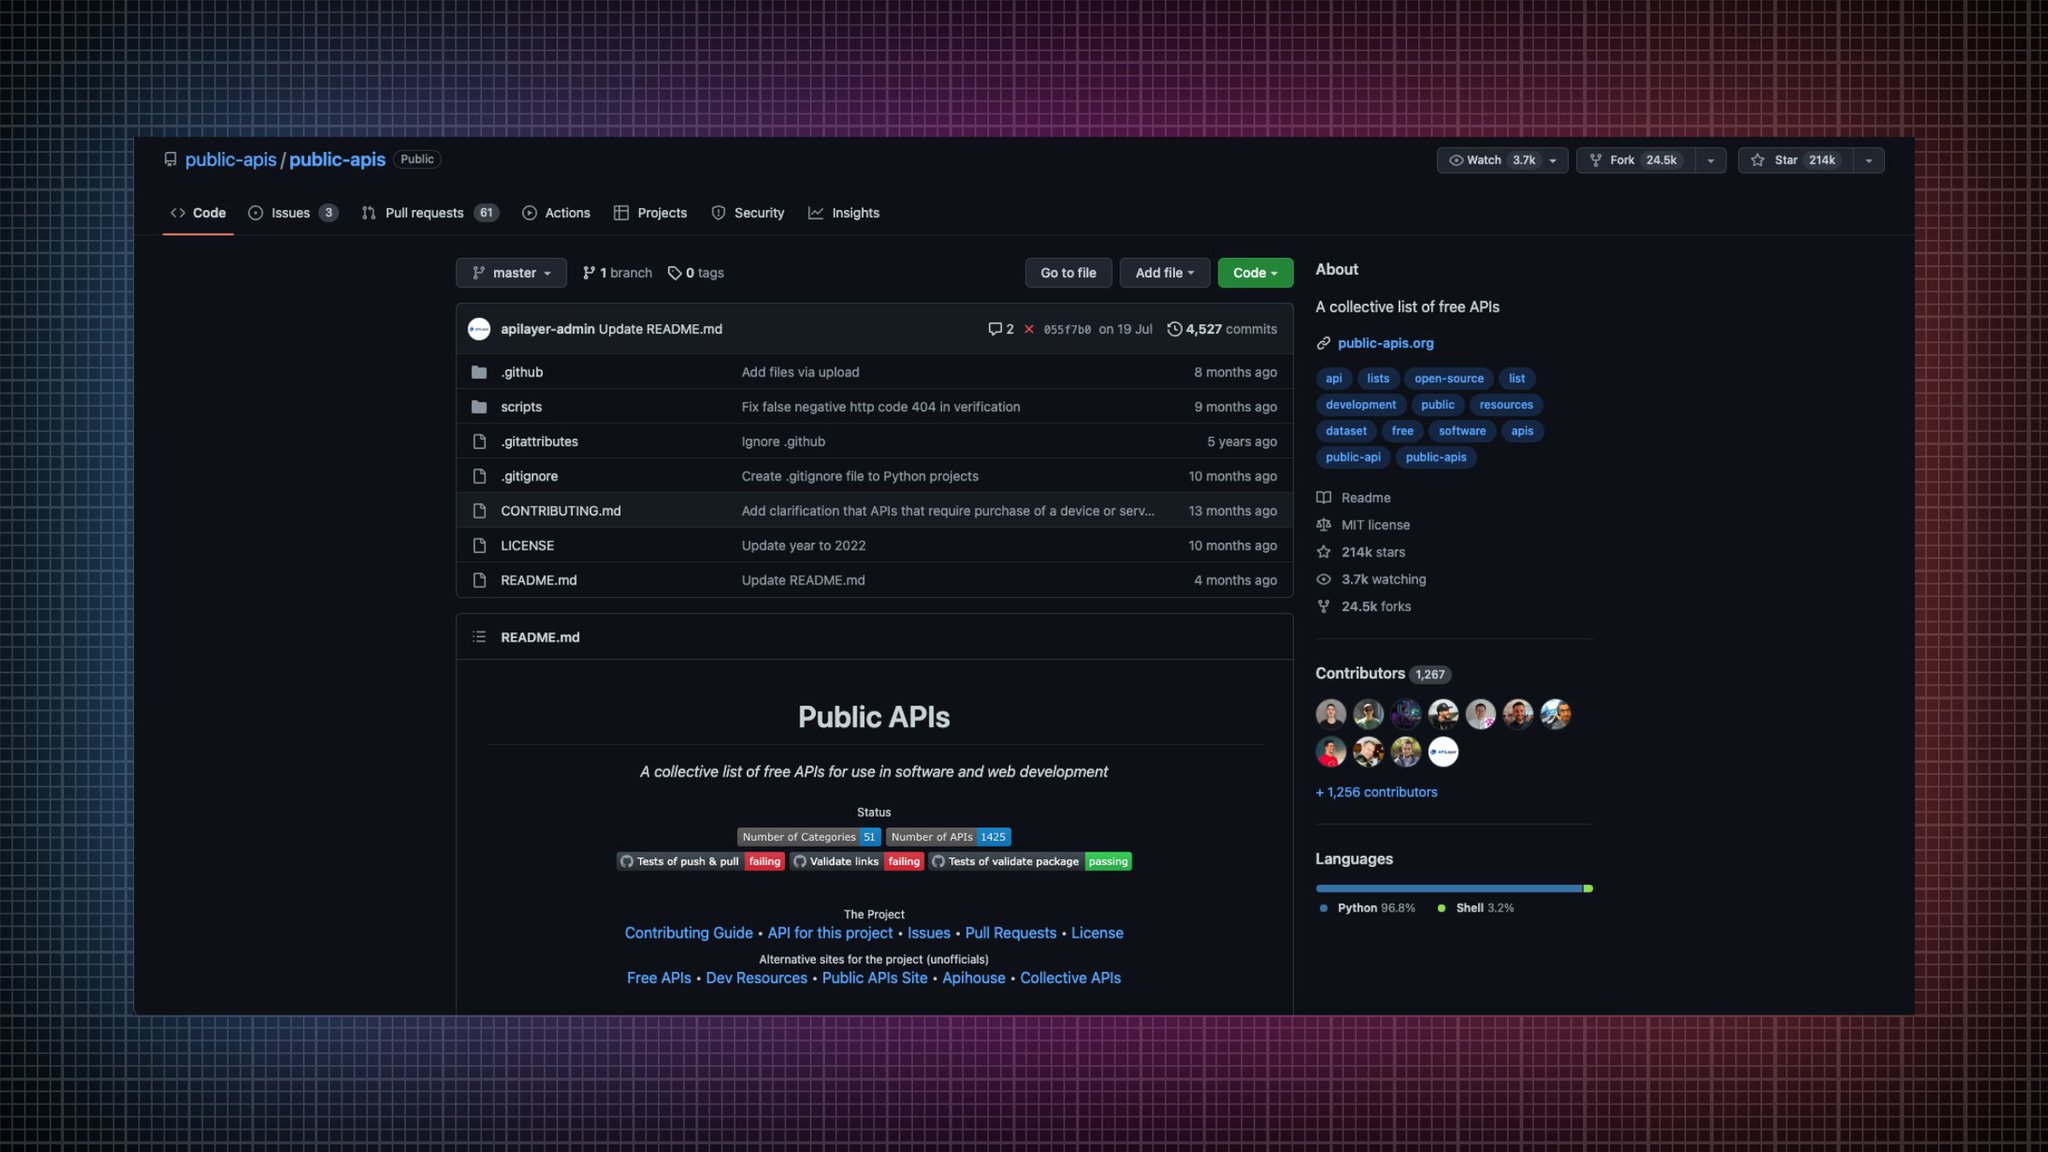Click the README table of contents list icon

tap(479, 637)
